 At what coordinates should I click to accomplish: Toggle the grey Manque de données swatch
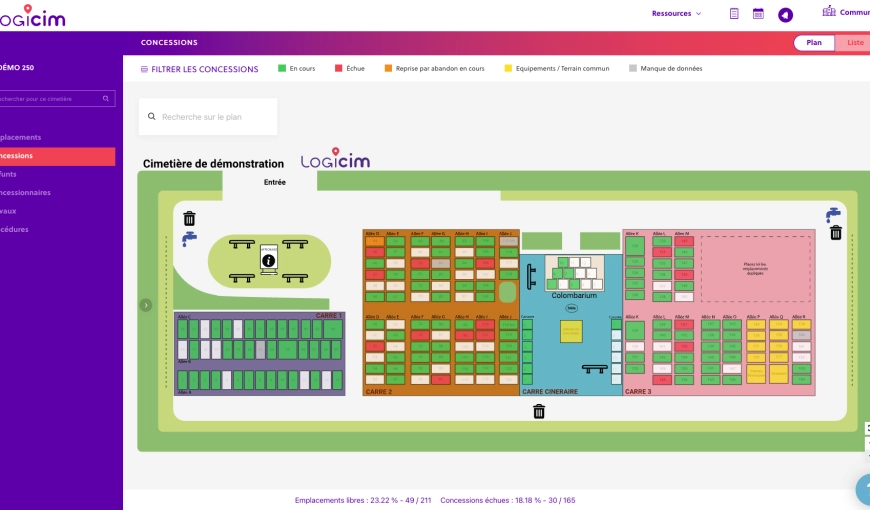point(633,68)
